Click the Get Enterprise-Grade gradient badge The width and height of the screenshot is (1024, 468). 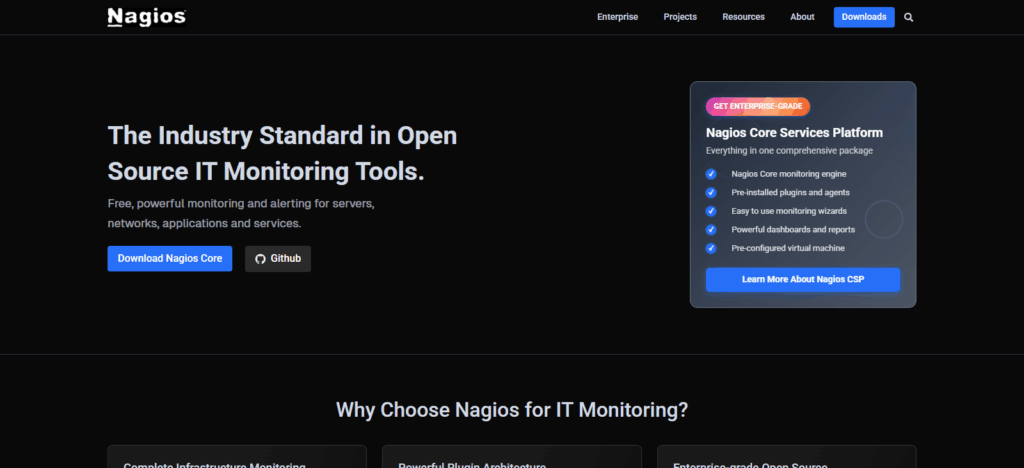click(757, 106)
